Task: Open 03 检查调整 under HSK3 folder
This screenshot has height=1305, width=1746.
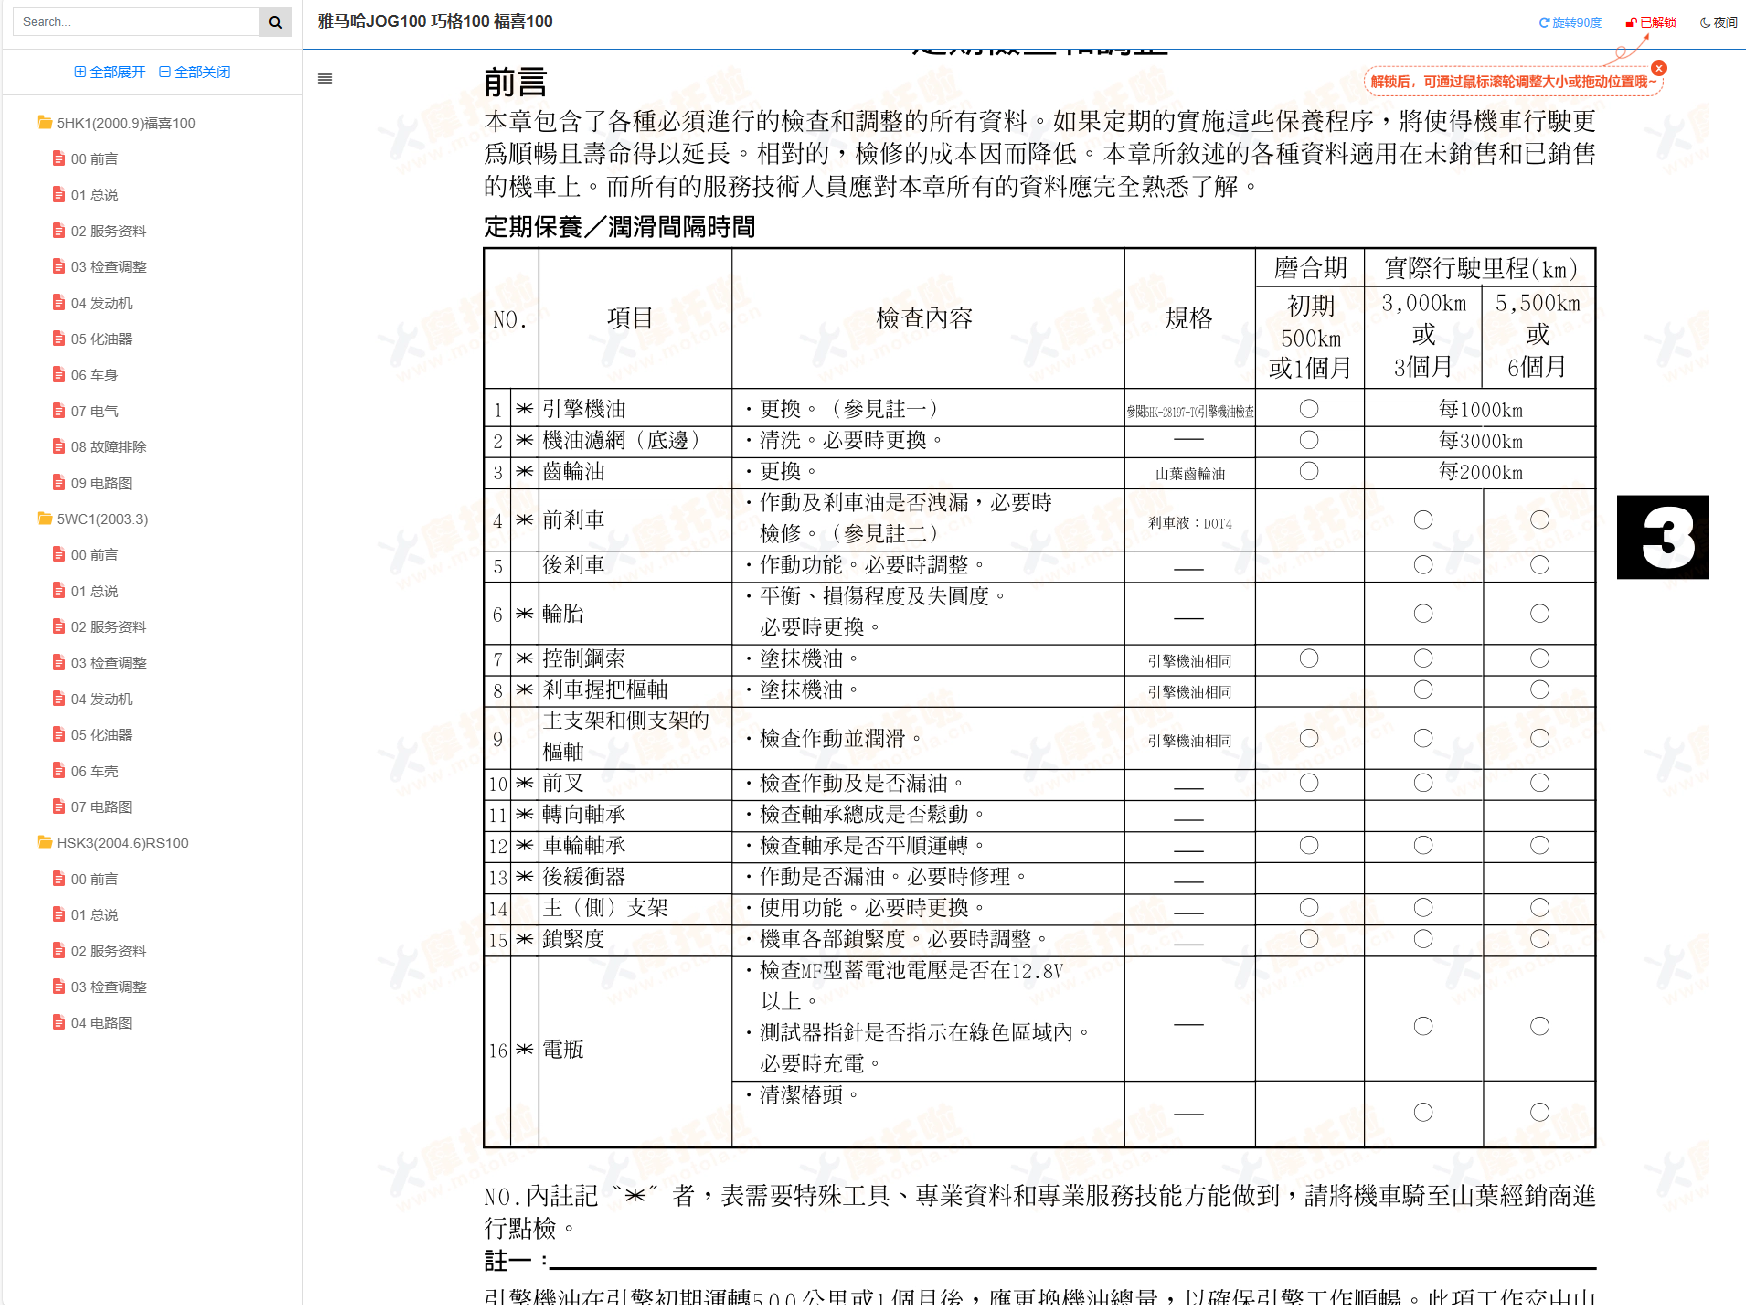Action: [100, 987]
